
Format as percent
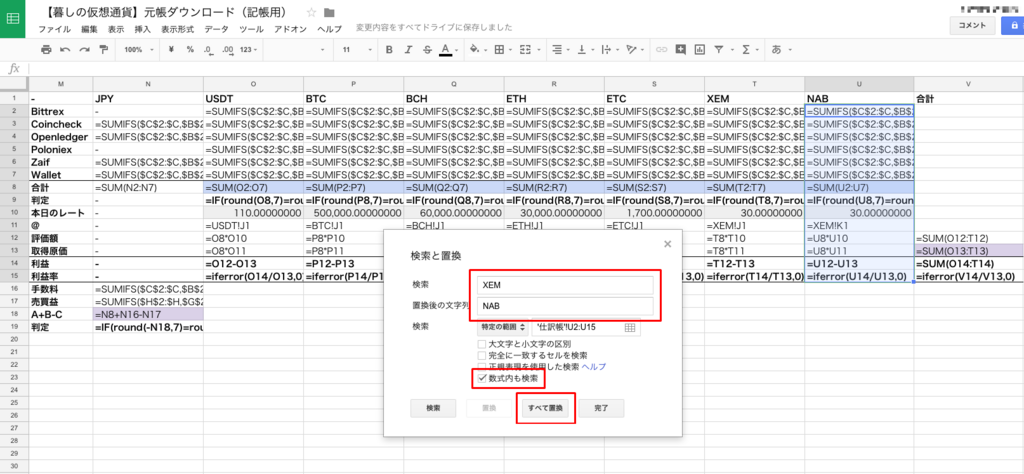(190, 50)
